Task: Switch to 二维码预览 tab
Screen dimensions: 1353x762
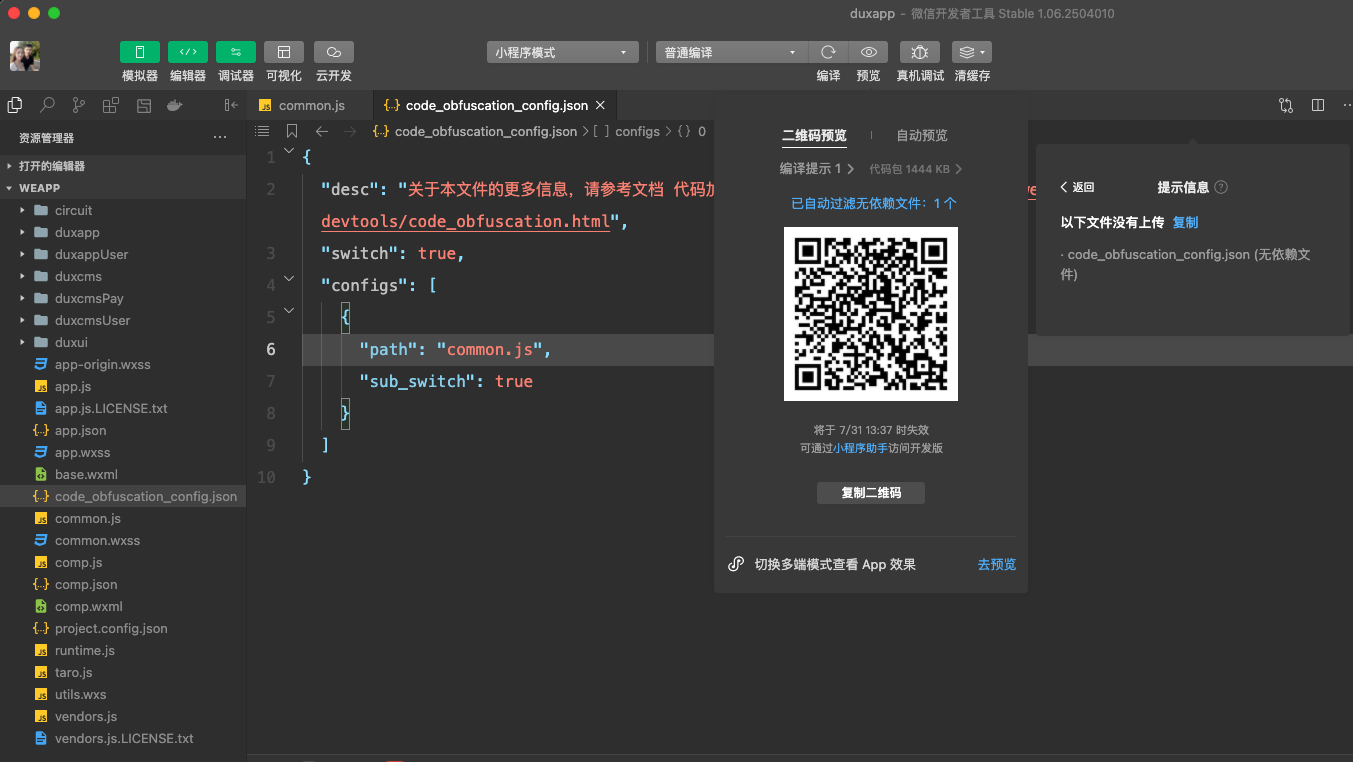Action: [814, 136]
